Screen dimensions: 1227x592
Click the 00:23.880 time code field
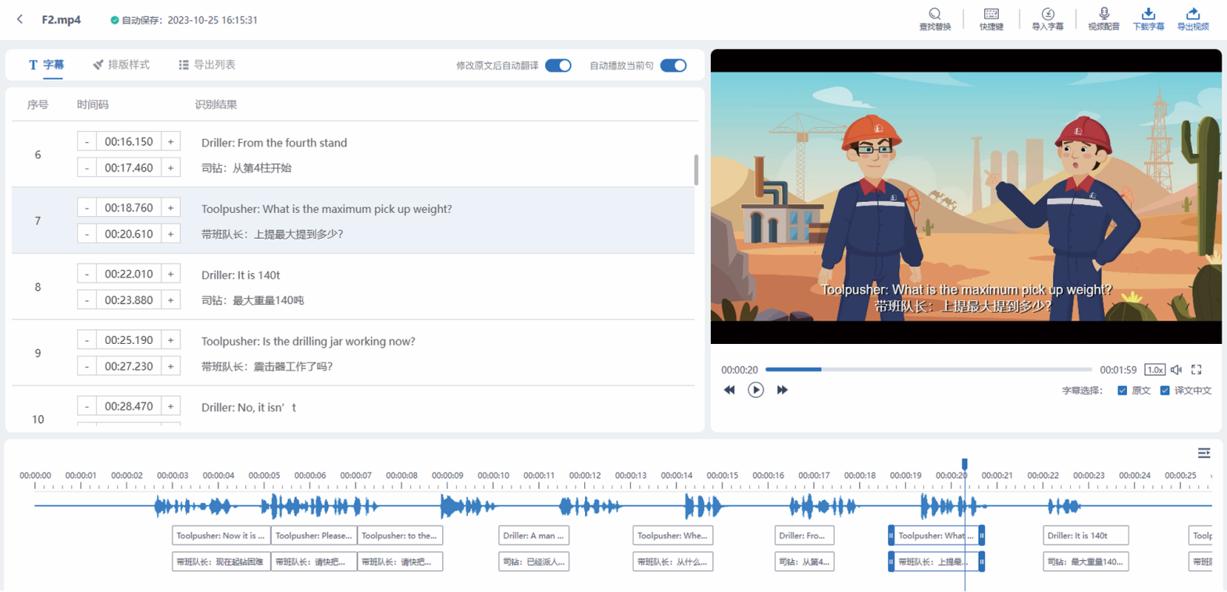pos(129,300)
